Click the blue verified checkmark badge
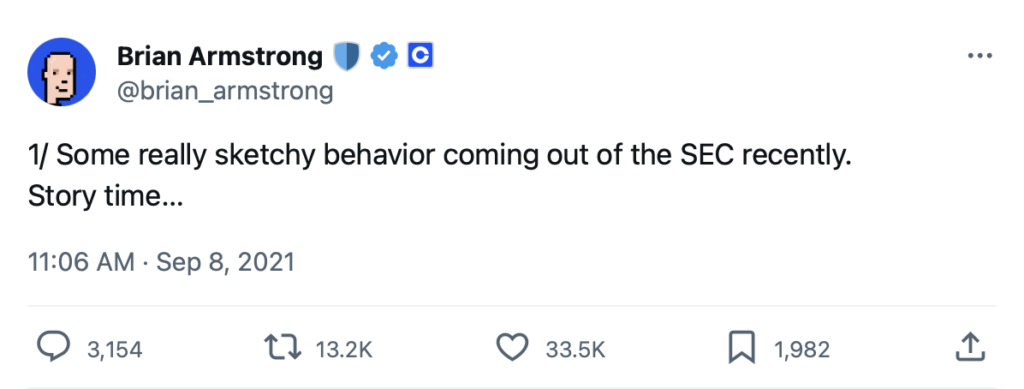This screenshot has height=389, width=1024. (x=384, y=56)
